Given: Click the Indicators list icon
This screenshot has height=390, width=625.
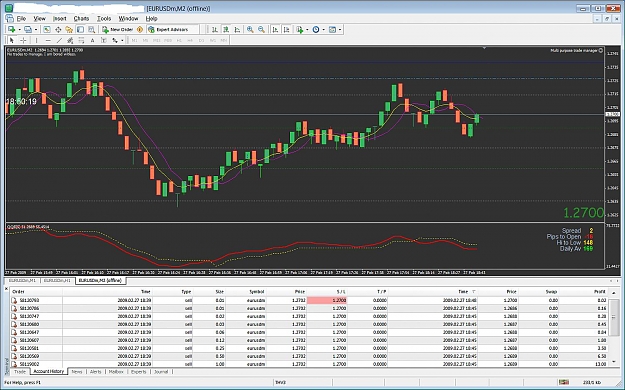Looking at the screenshot, I should click(x=300, y=30).
